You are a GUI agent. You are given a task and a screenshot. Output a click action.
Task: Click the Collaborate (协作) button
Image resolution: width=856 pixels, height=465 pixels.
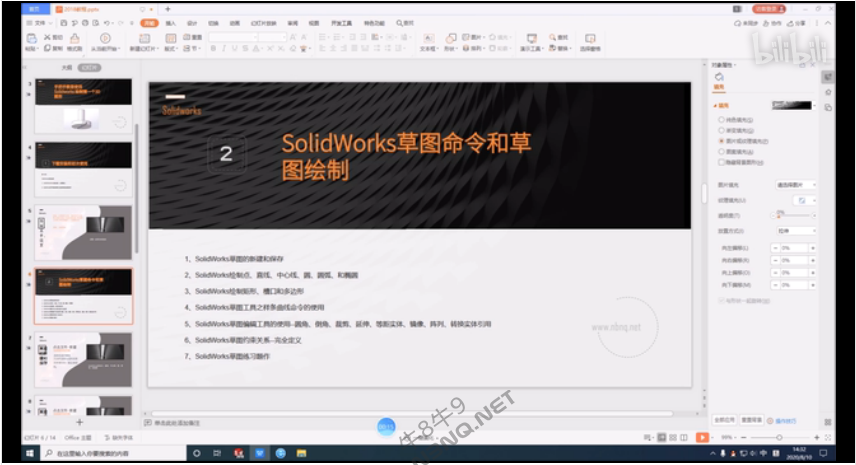(772, 23)
